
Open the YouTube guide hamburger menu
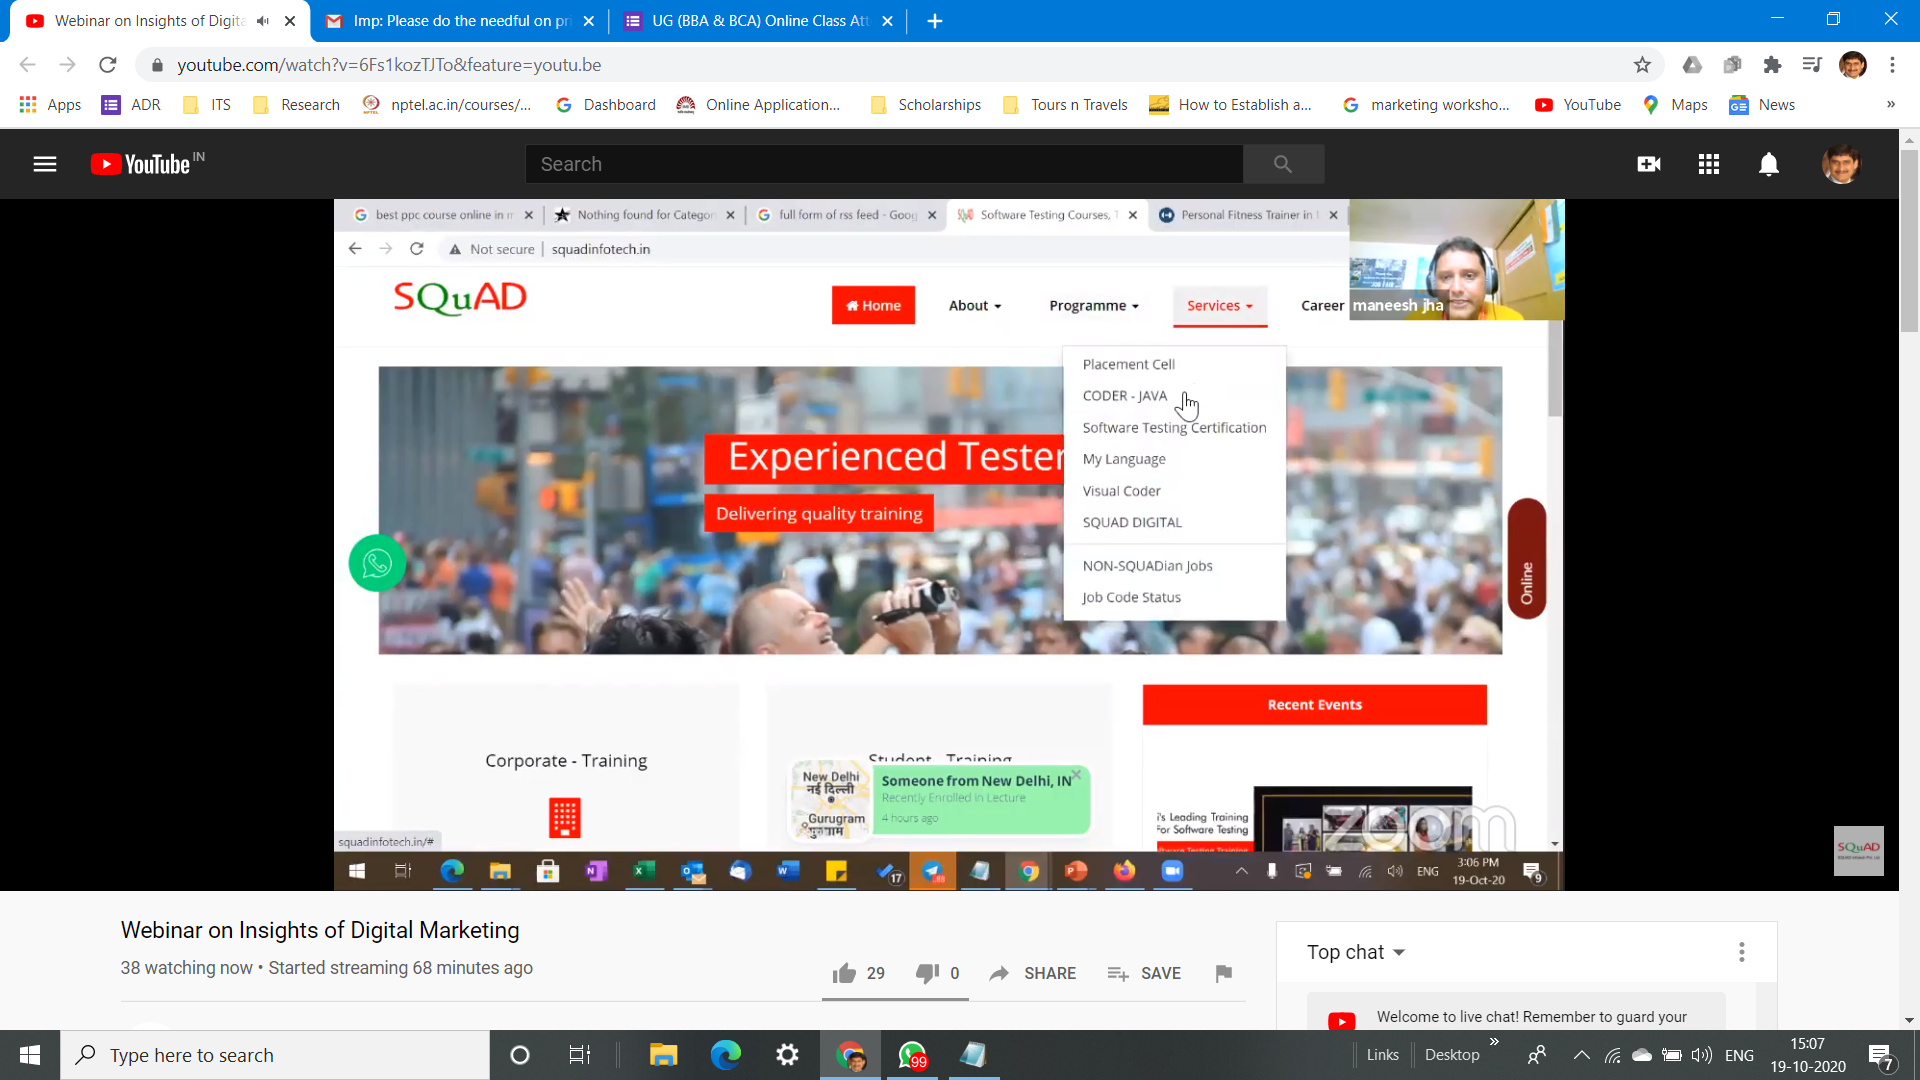coord(45,164)
